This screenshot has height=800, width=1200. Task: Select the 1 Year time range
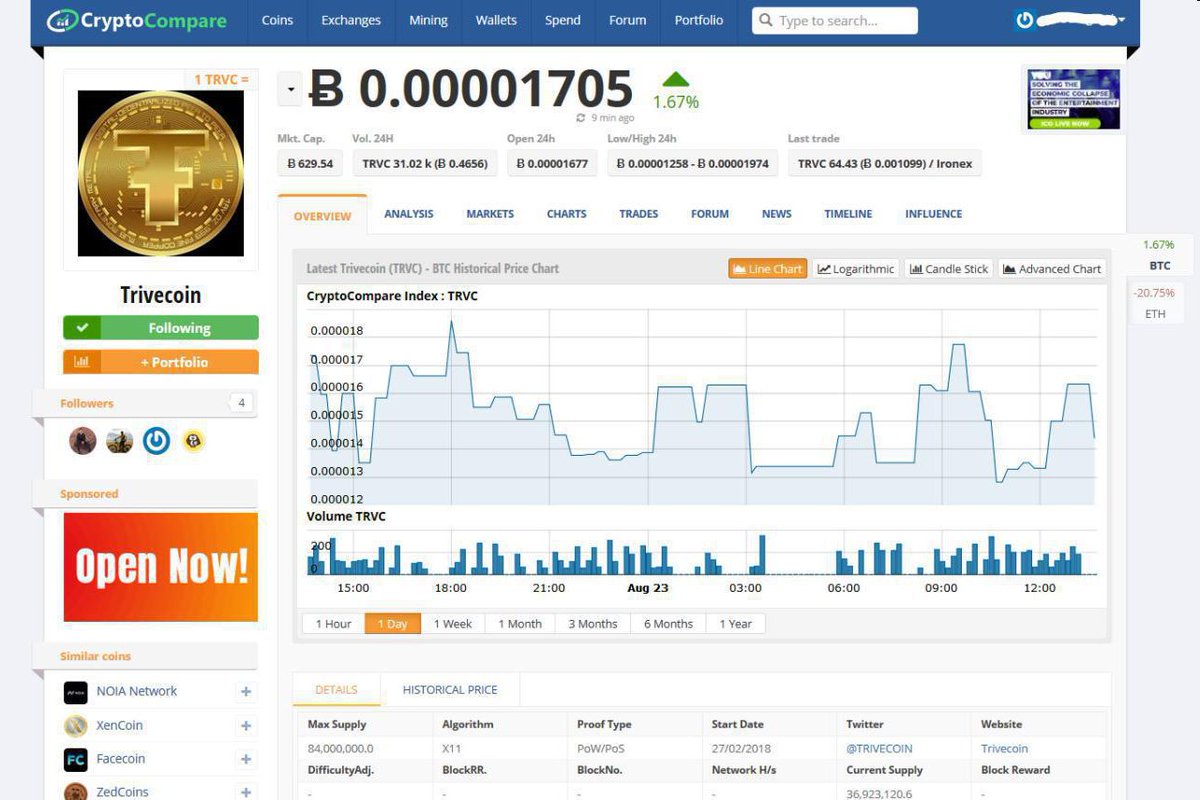(736, 624)
